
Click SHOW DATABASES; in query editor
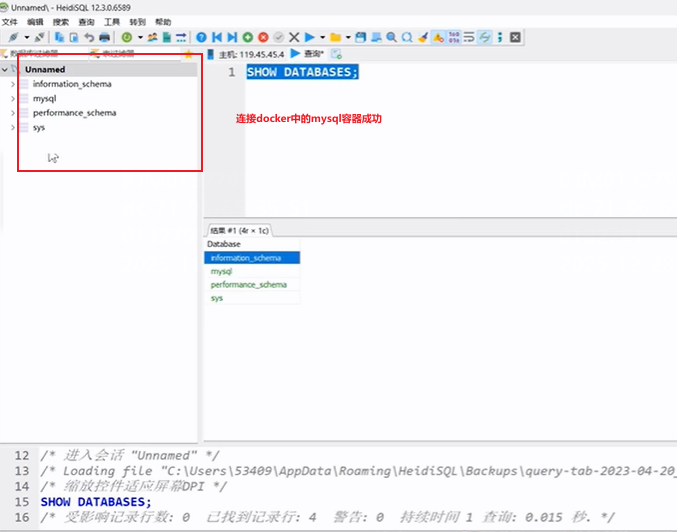point(302,72)
